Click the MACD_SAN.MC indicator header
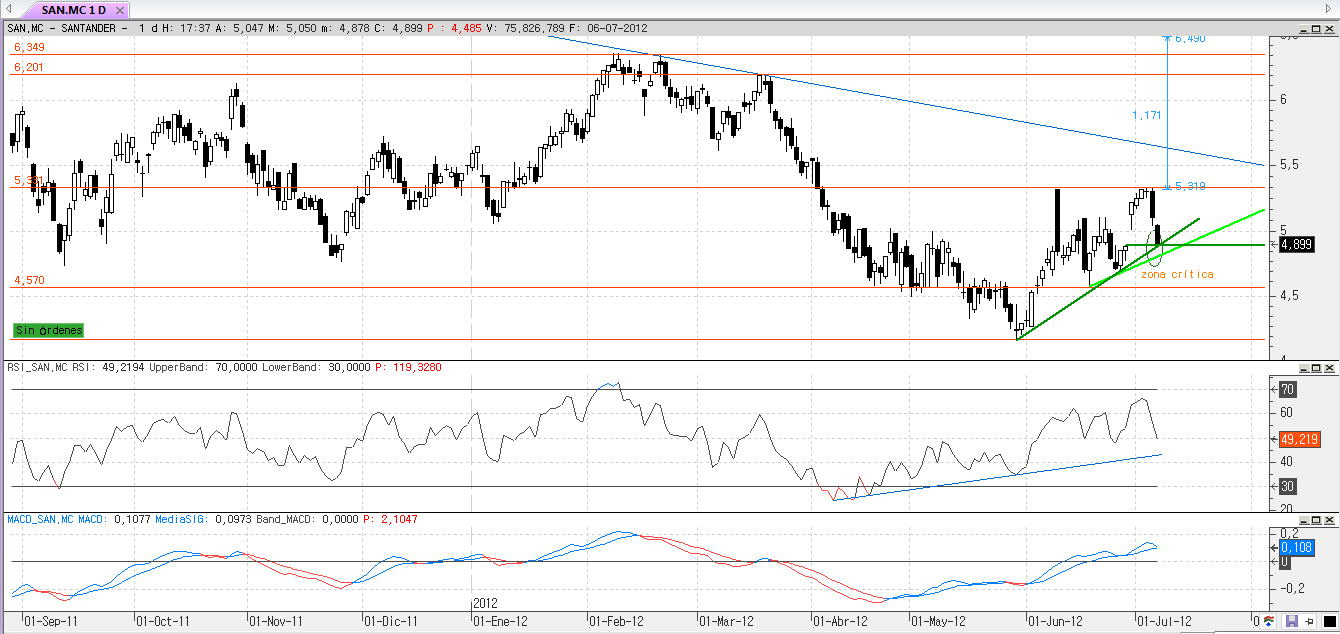The image size is (1340, 634). (x=41, y=519)
